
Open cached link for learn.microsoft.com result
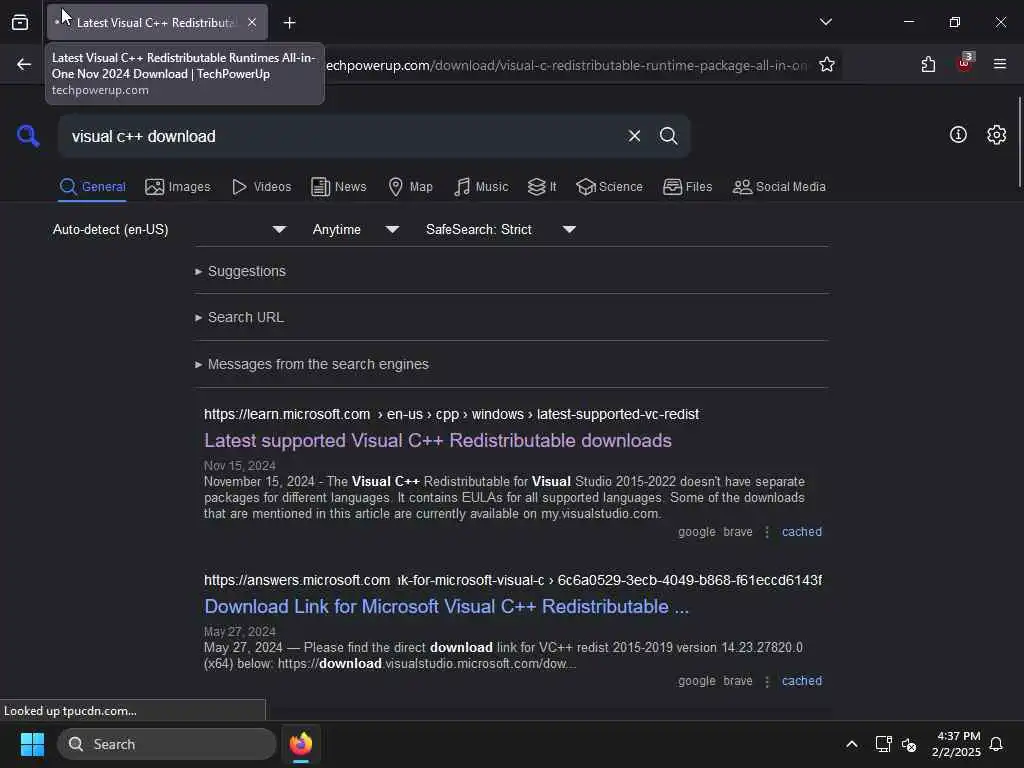(802, 532)
